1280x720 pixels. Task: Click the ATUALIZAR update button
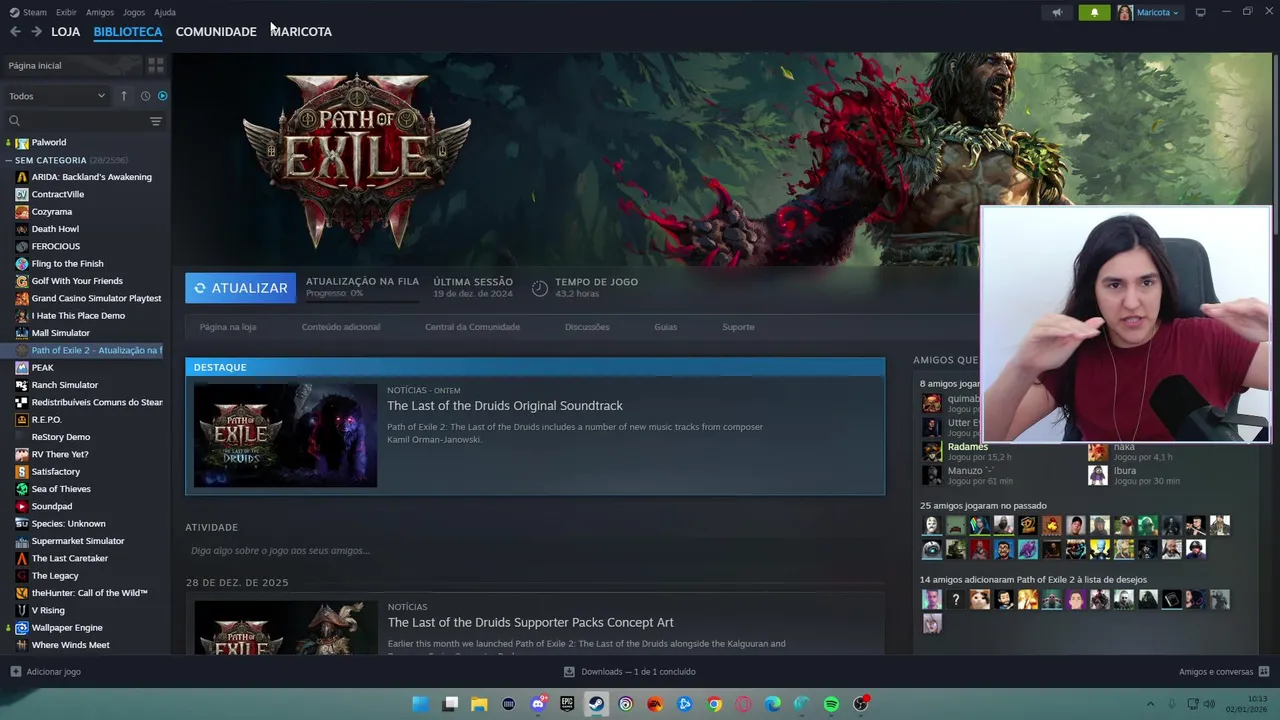(x=240, y=288)
